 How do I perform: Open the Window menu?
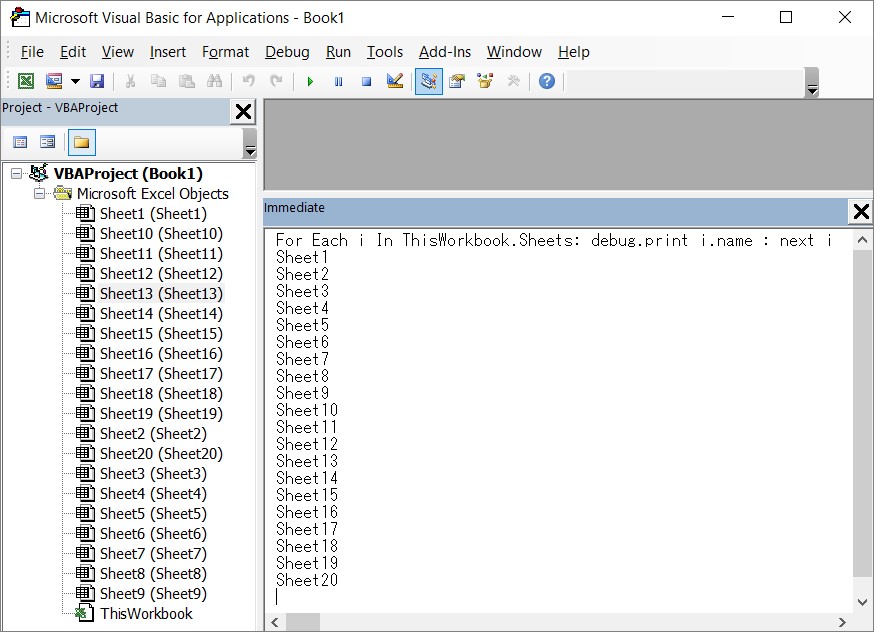tap(514, 52)
